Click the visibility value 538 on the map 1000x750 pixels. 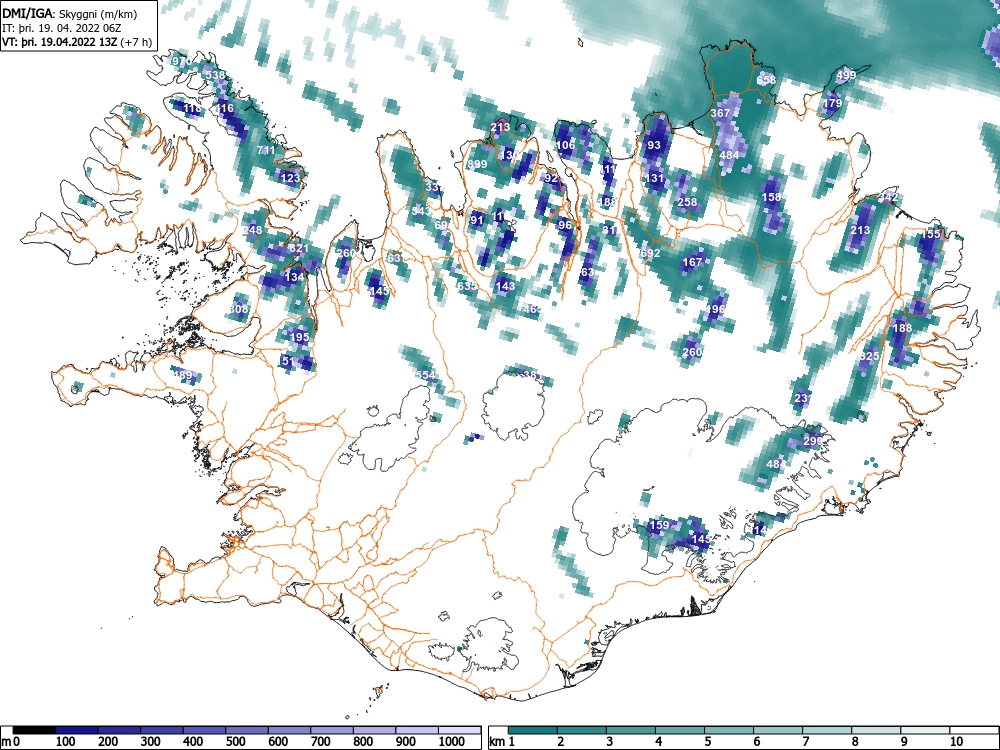[x=215, y=75]
